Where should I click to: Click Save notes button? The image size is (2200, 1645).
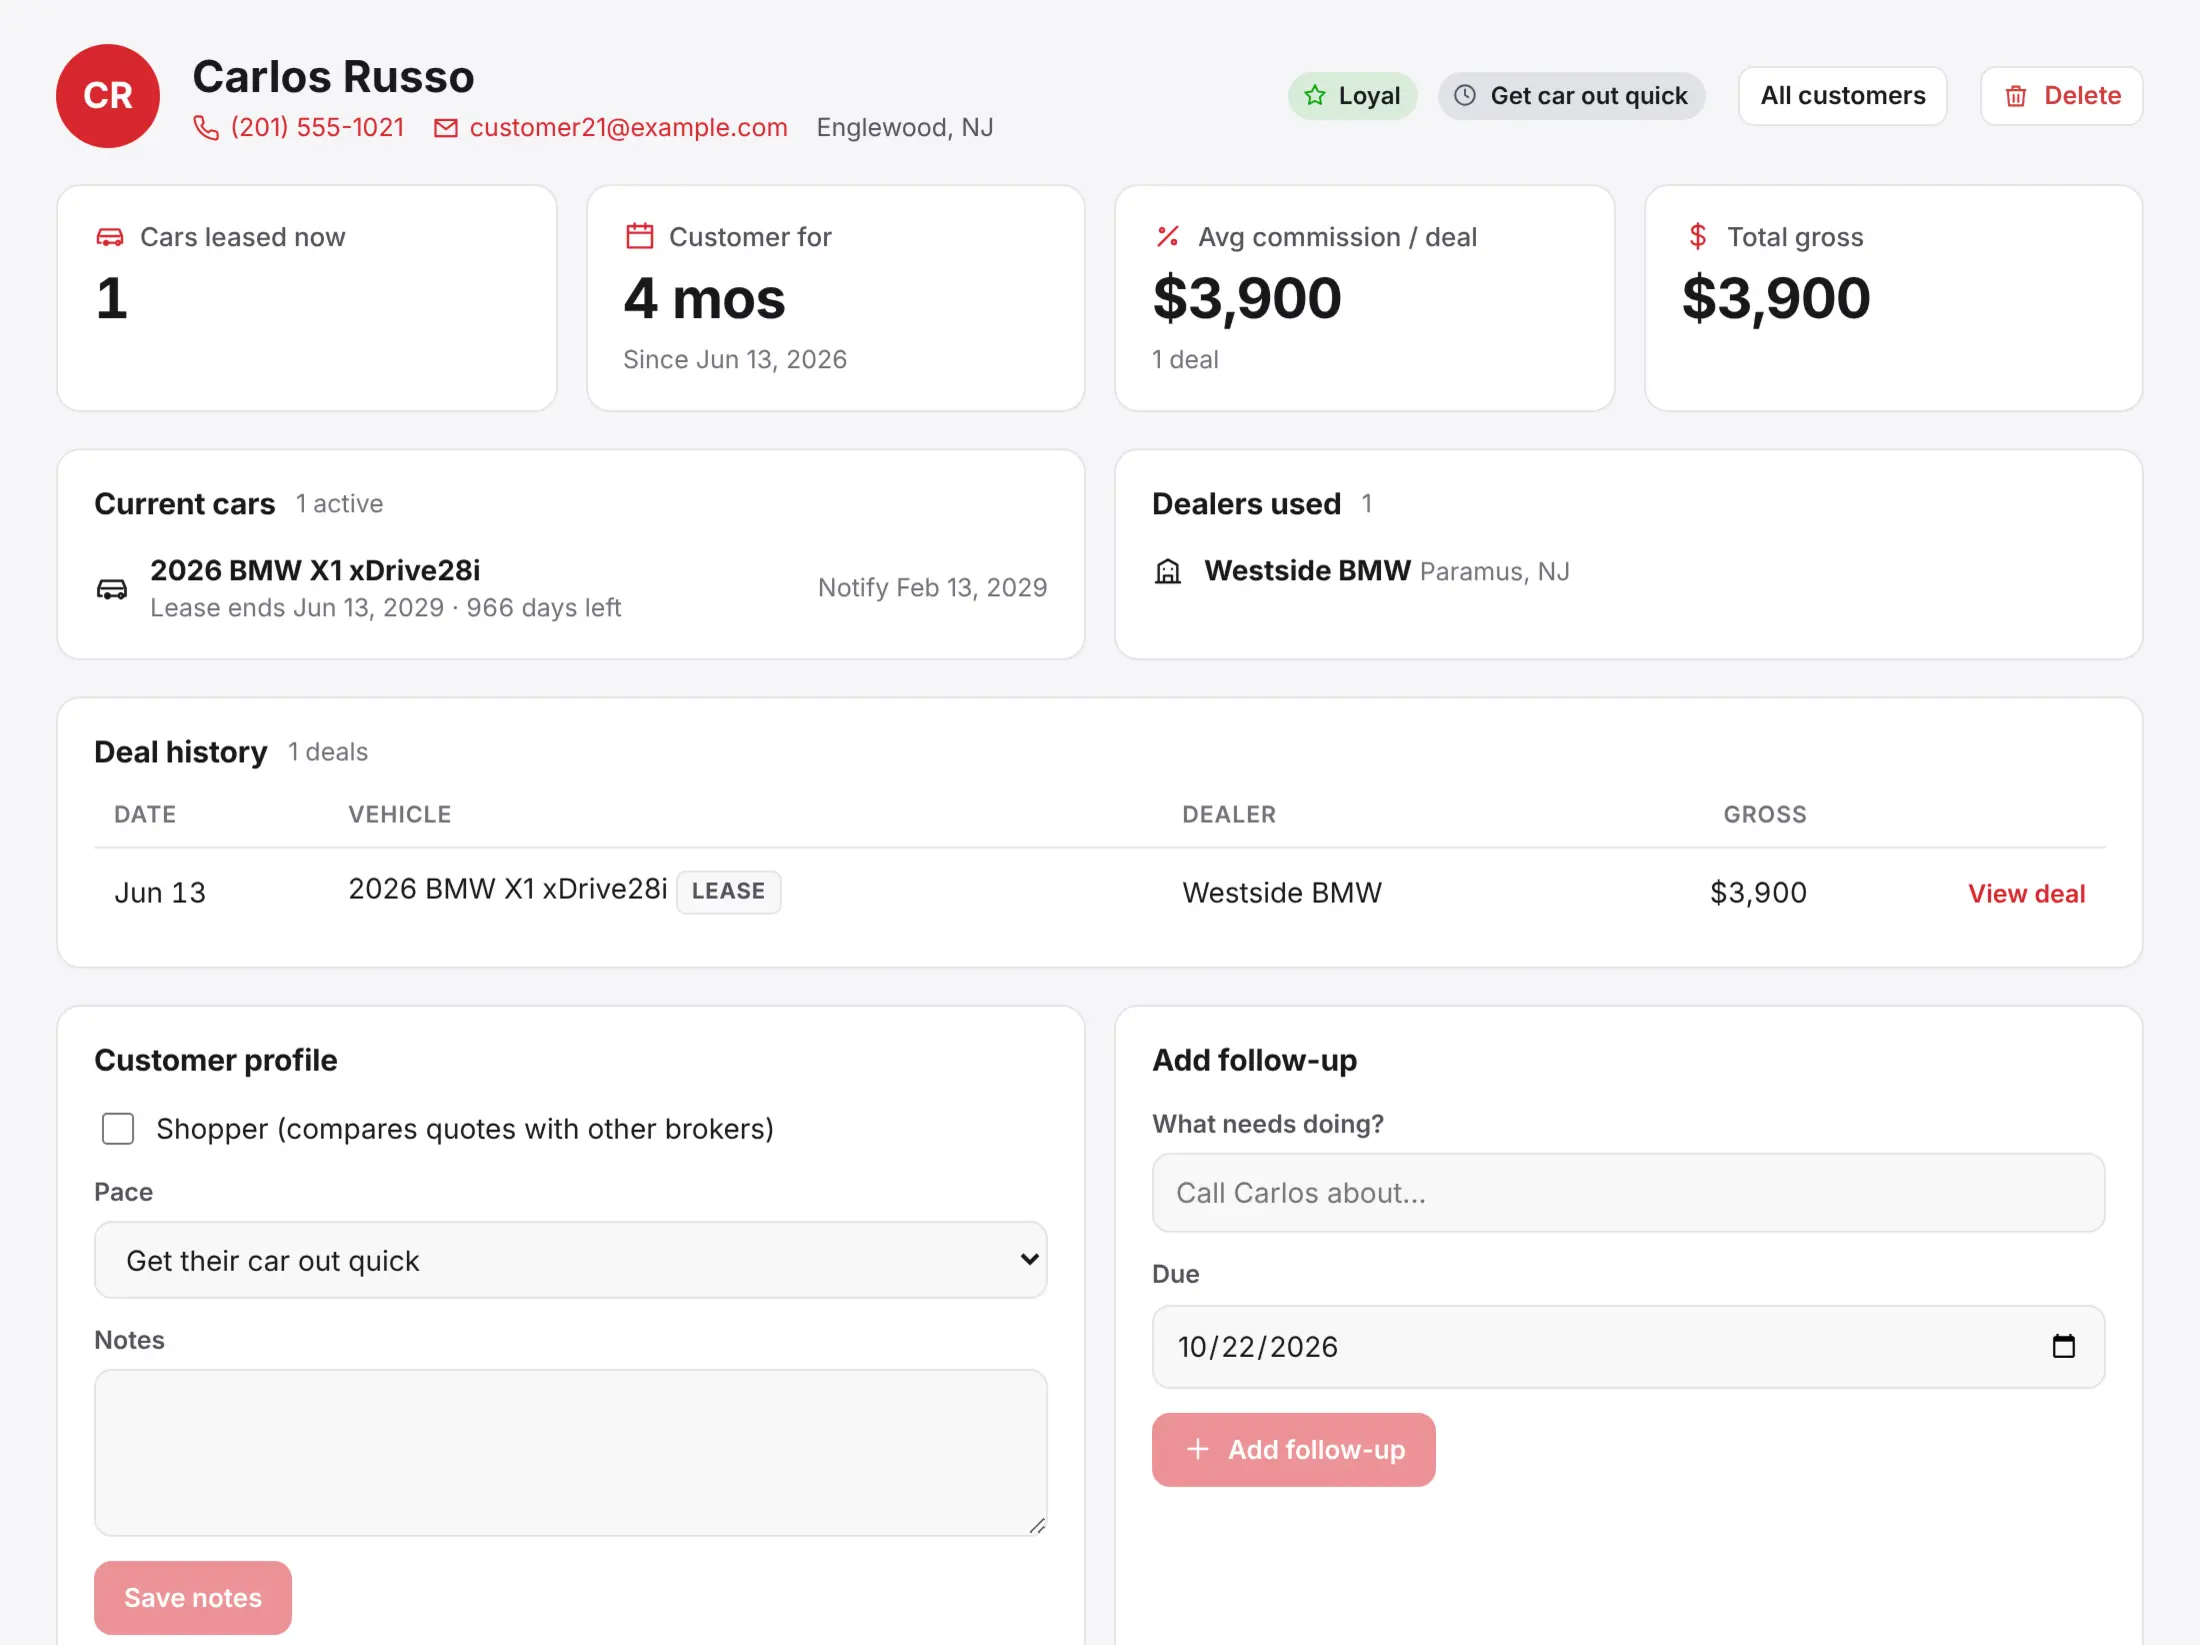193,1598
